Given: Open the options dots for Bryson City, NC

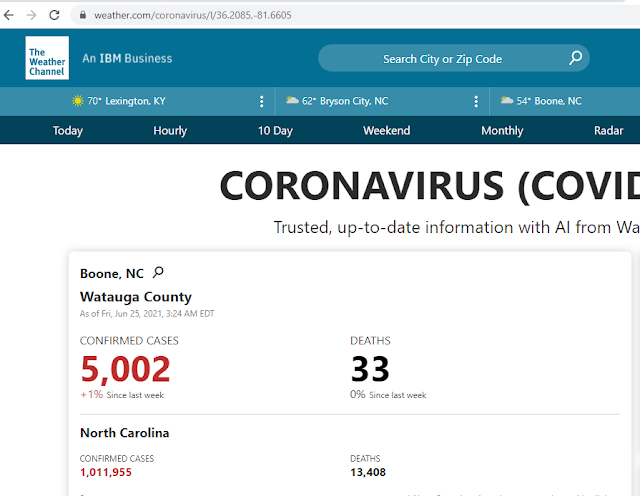Looking at the screenshot, I should tap(476, 101).
